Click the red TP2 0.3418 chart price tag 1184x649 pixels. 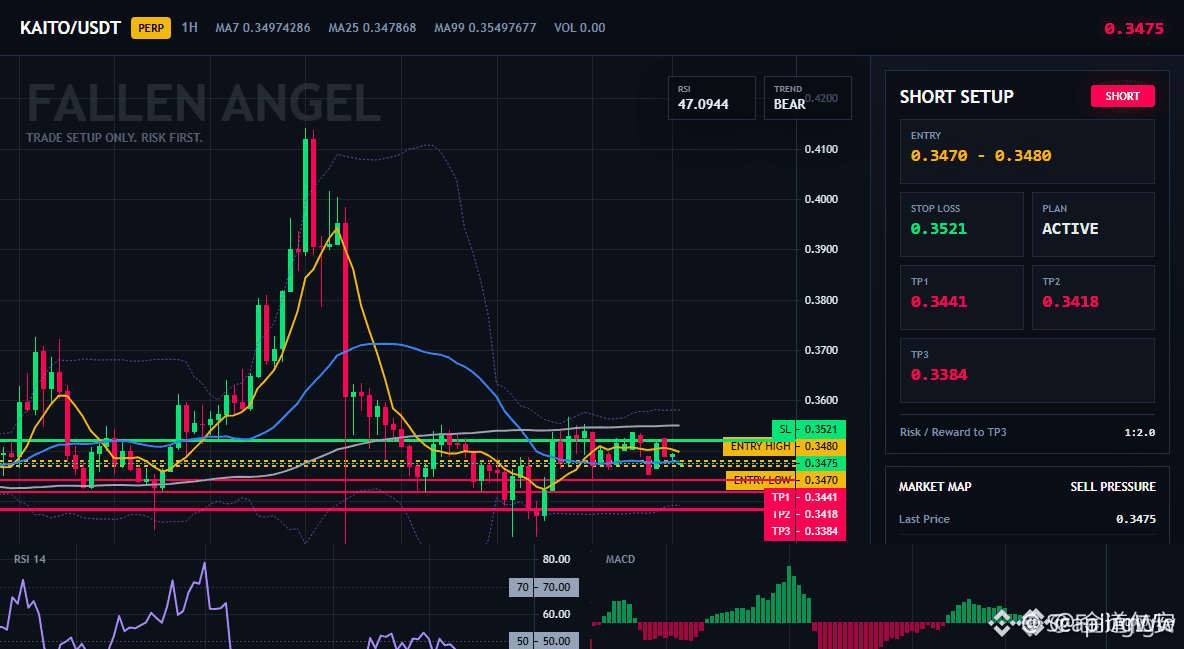[805, 514]
